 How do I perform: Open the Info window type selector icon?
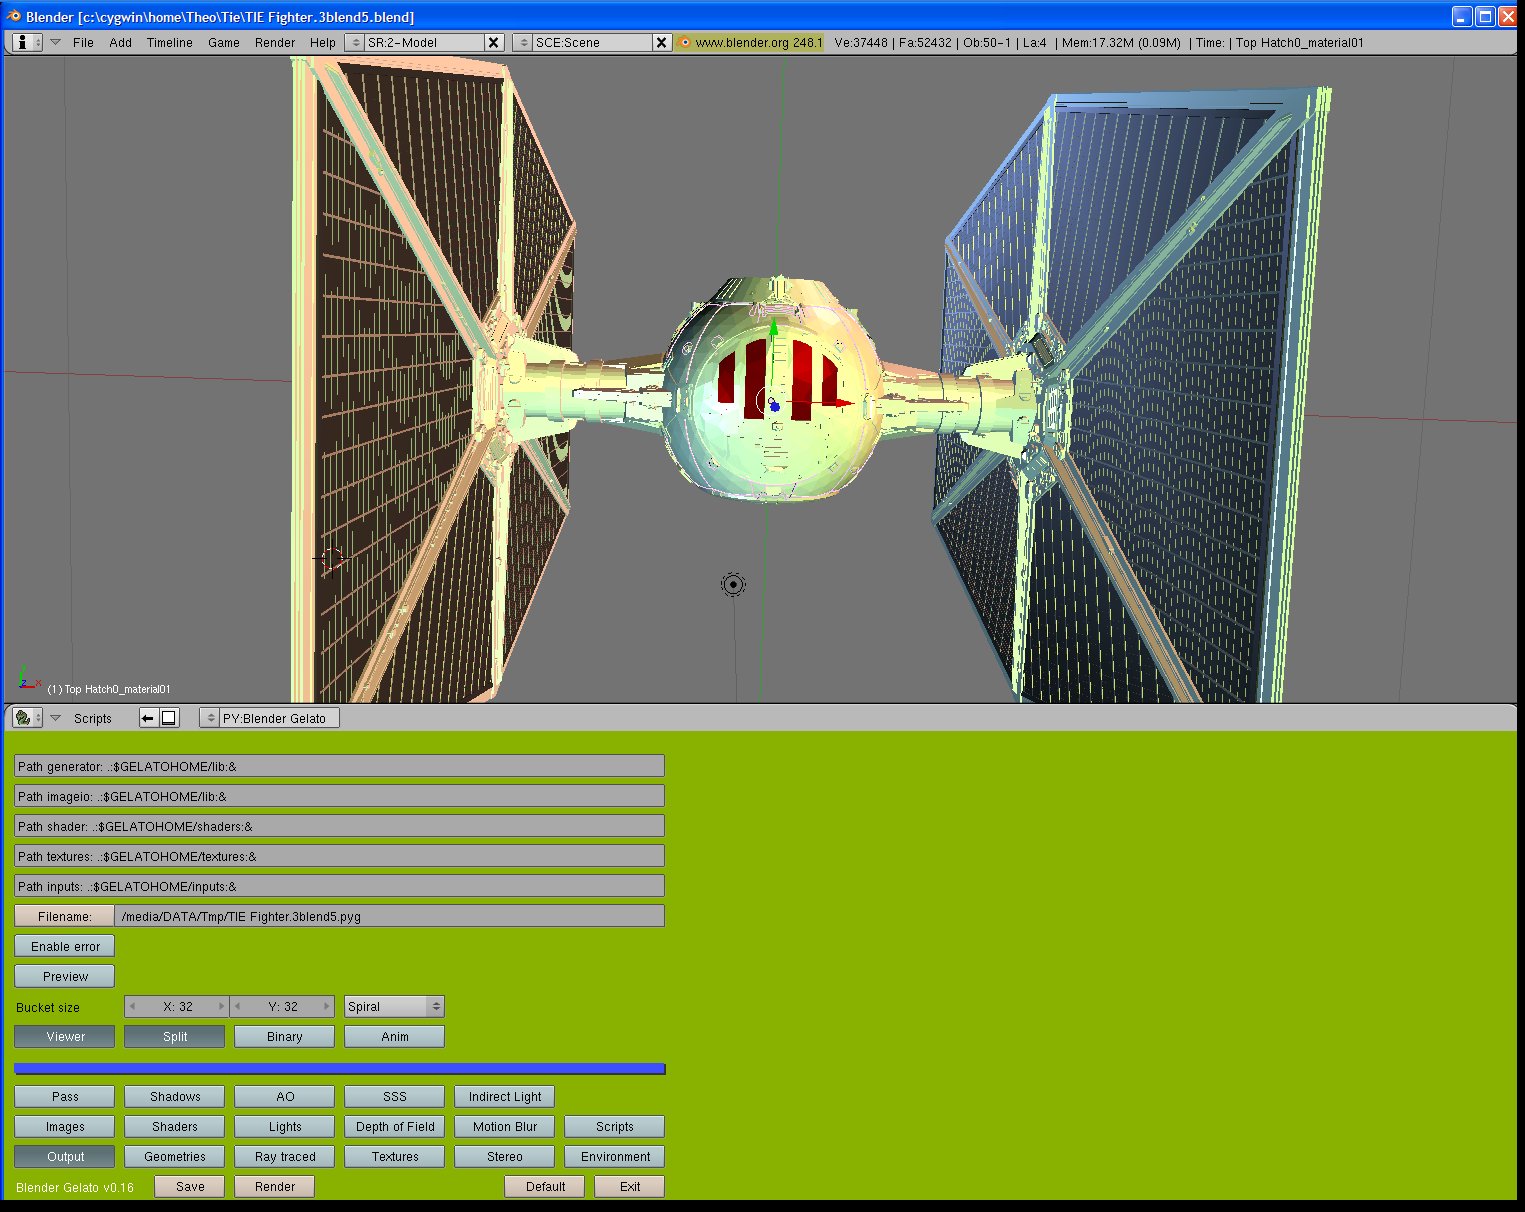coord(27,42)
